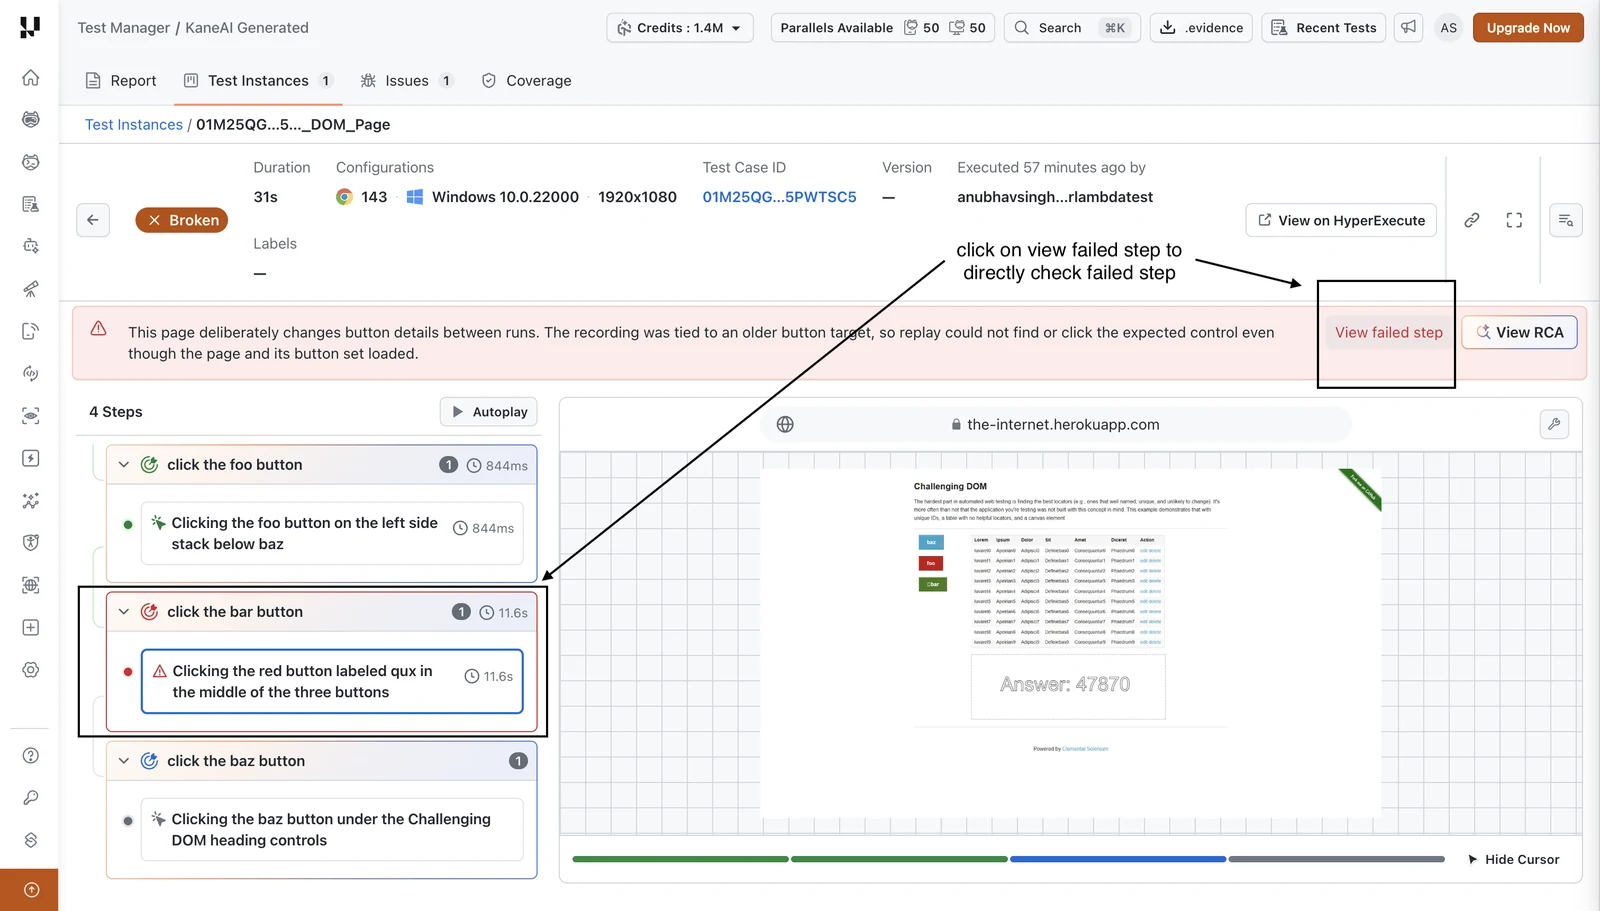Click the Challenging DOM page screenshot preview
This screenshot has height=911, width=1600.
tap(1071, 643)
